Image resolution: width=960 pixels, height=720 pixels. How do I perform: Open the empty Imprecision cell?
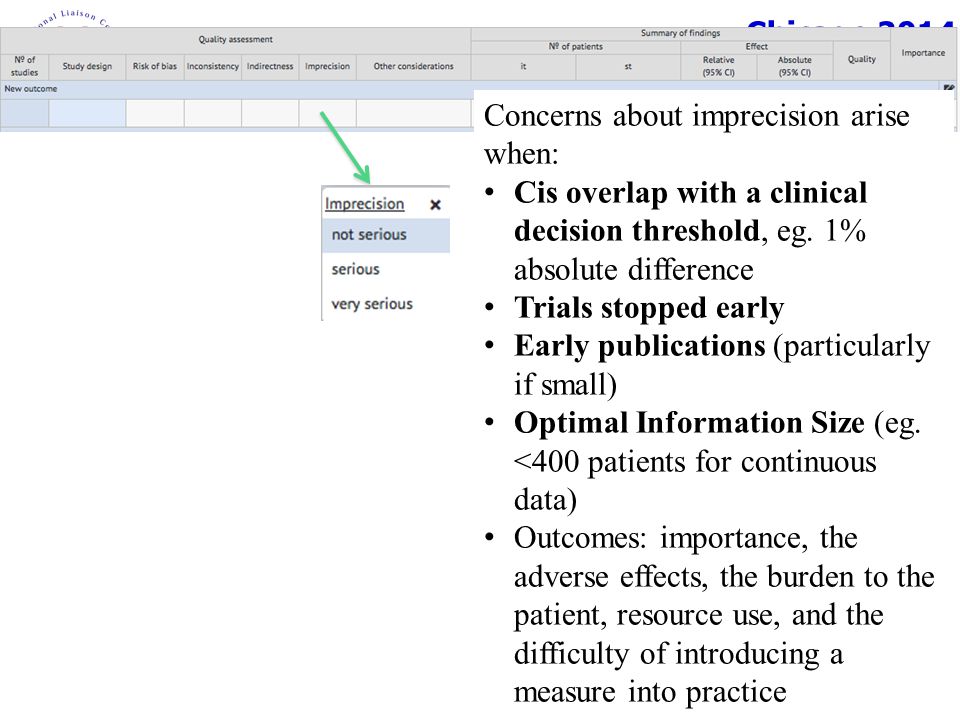click(328, 113)
